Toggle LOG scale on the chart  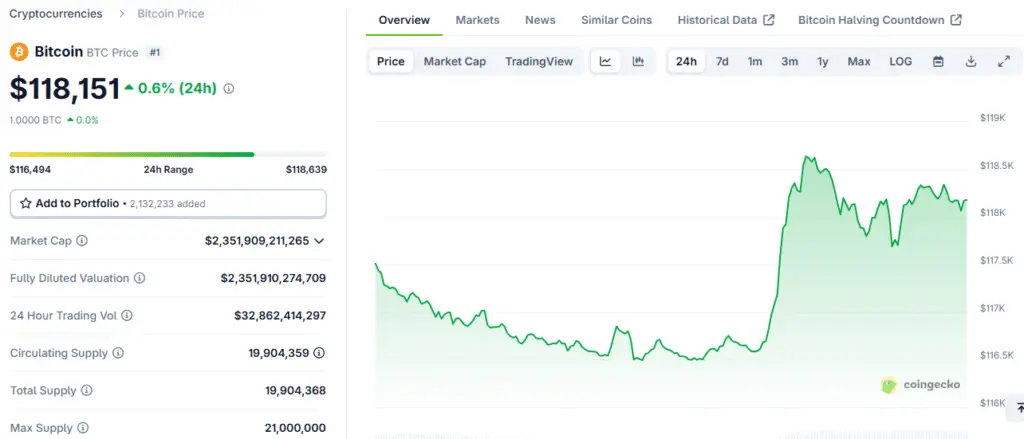tap(901, 61)
